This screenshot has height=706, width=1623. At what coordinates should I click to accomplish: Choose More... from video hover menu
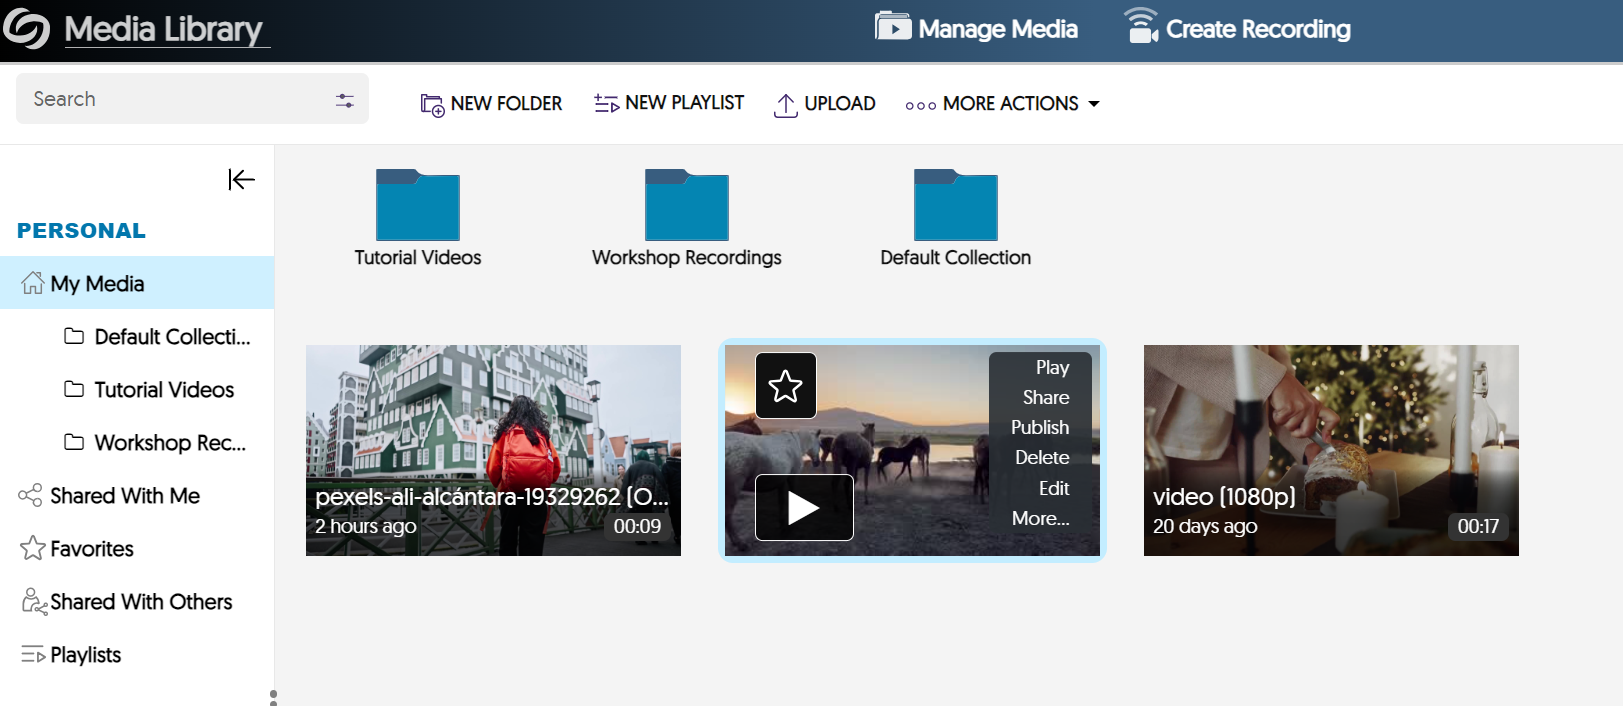coord(1040,518)
